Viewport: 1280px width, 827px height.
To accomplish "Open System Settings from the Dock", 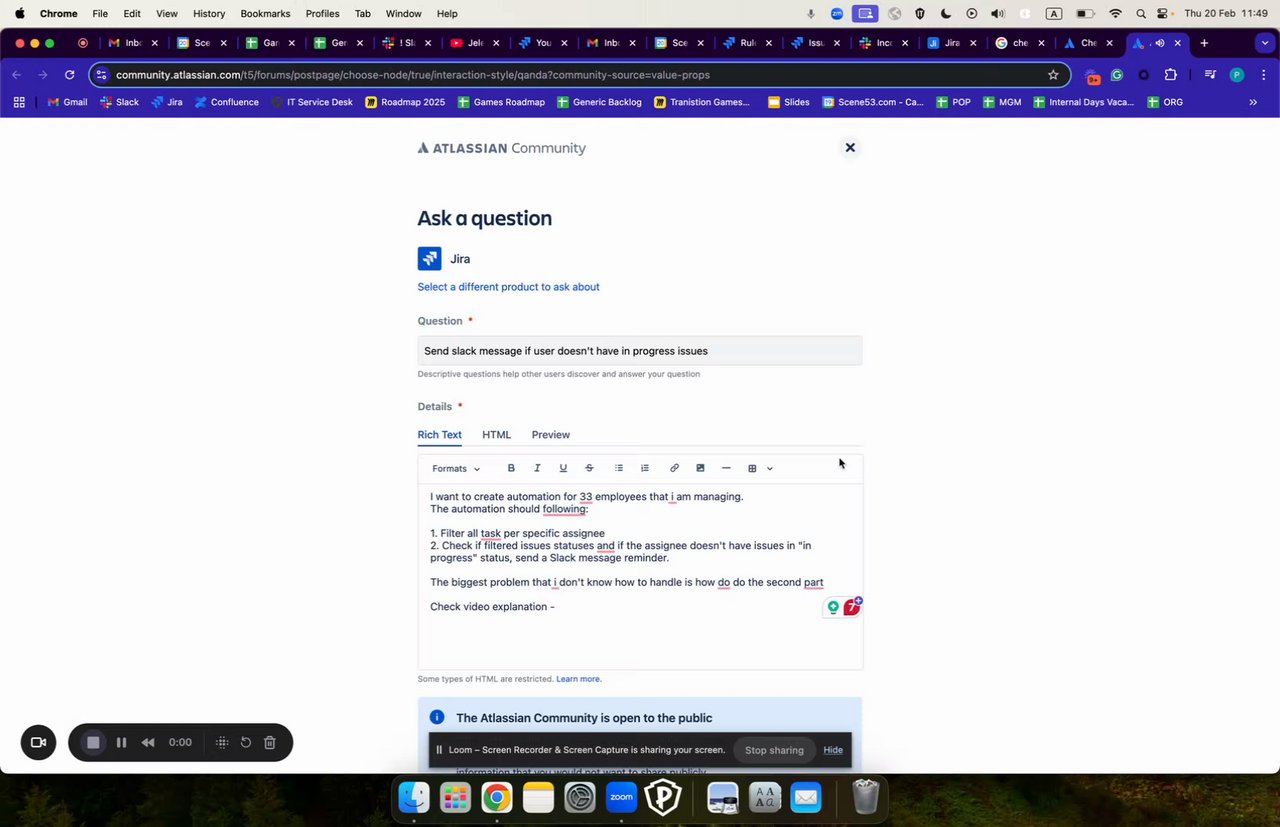I will pyautogui.click(x=580, y=798).
